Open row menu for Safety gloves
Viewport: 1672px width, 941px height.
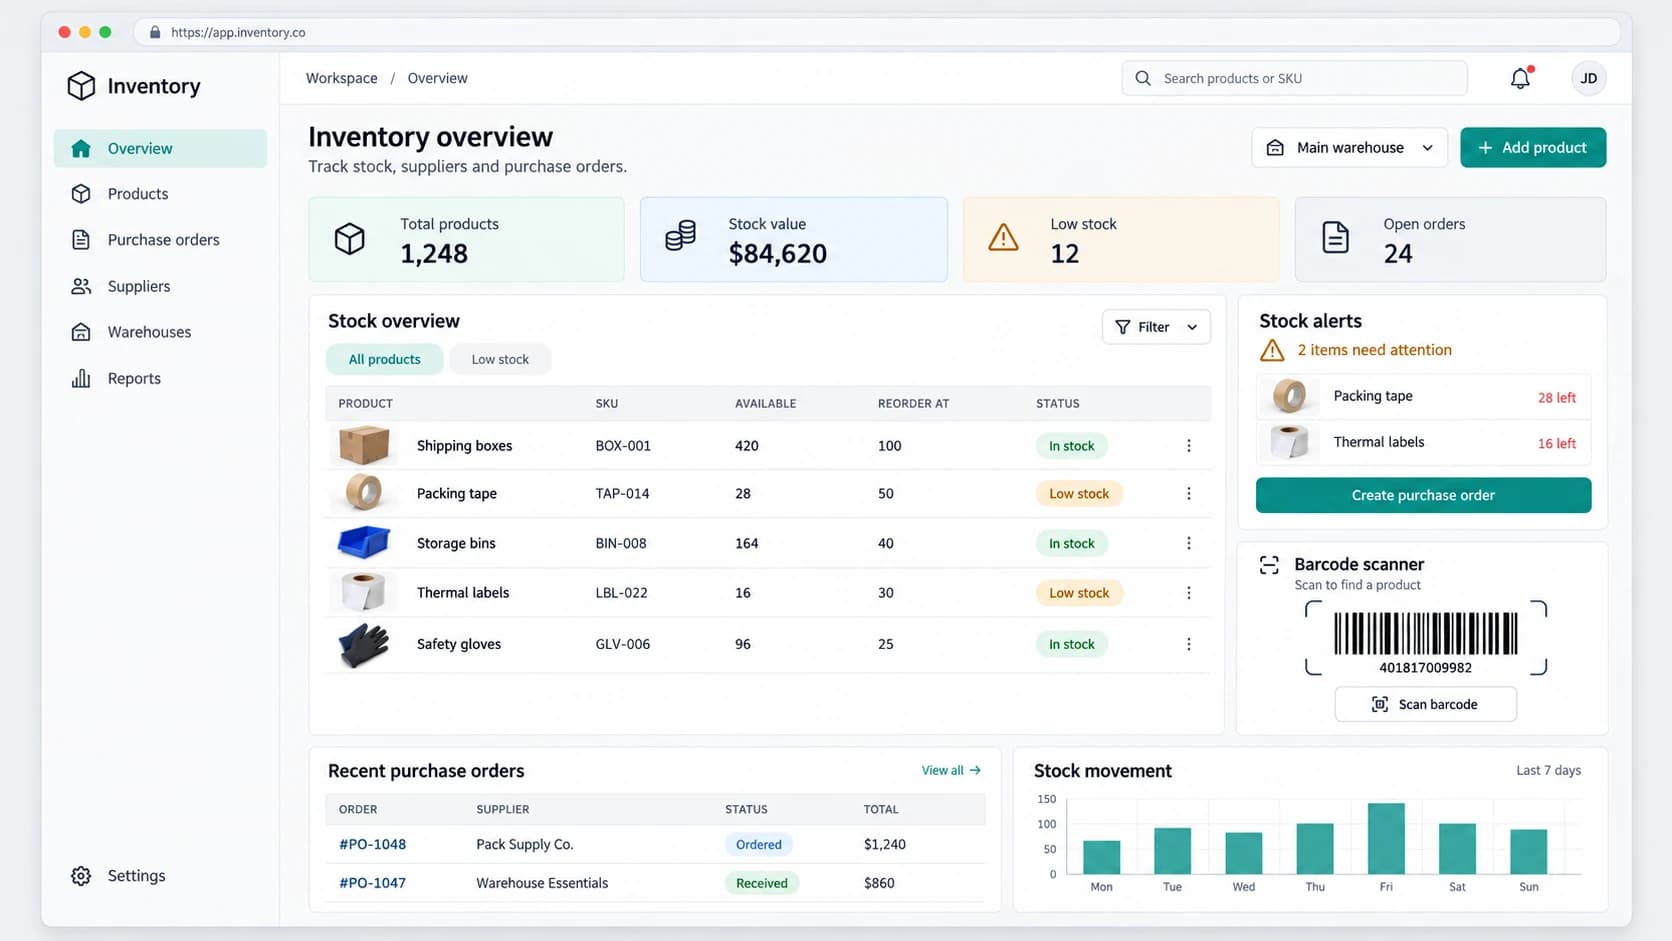coord(1189,644)
